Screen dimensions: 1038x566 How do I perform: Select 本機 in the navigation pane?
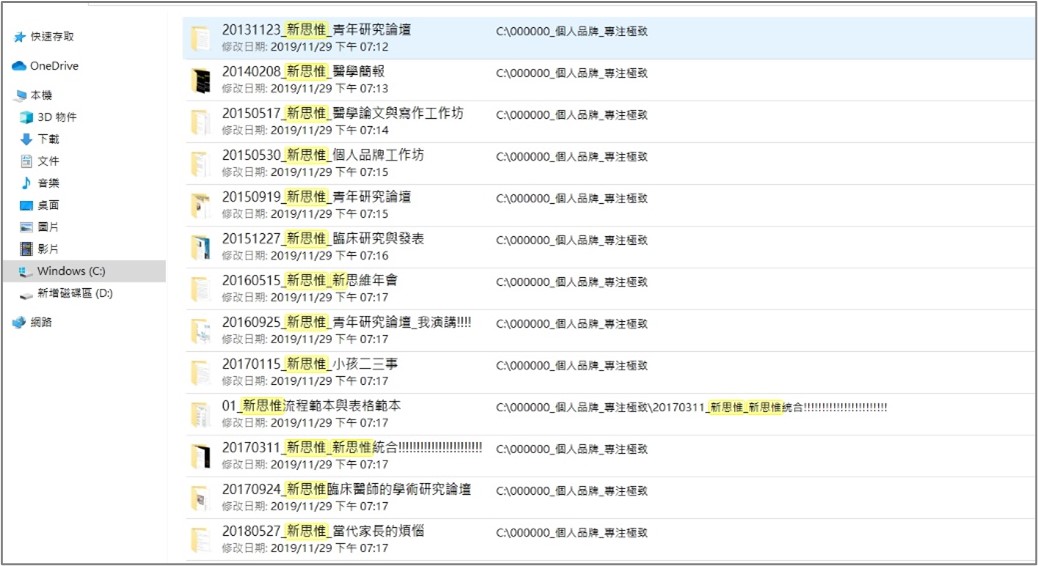pyautogui.click(x=41, y=96)
